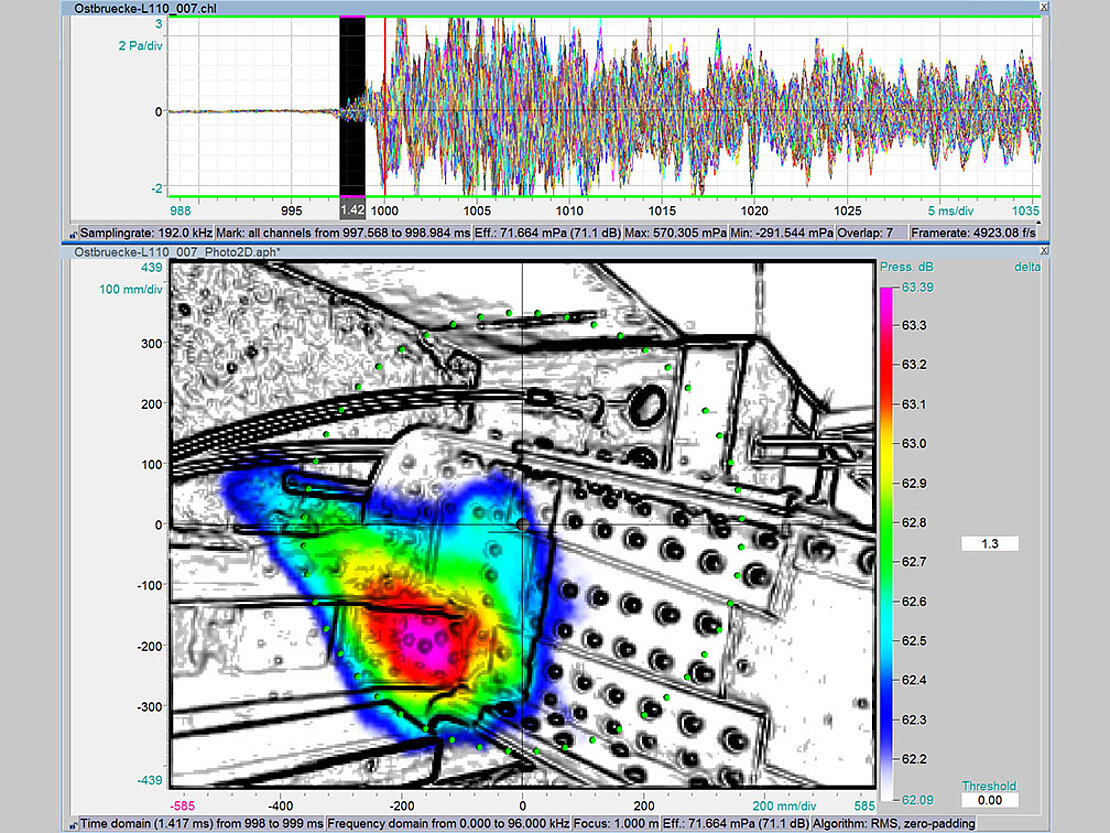Click the Focus: 1.000 m status entry
This screenshot has height=833, width=1110.
pos(616,824)
